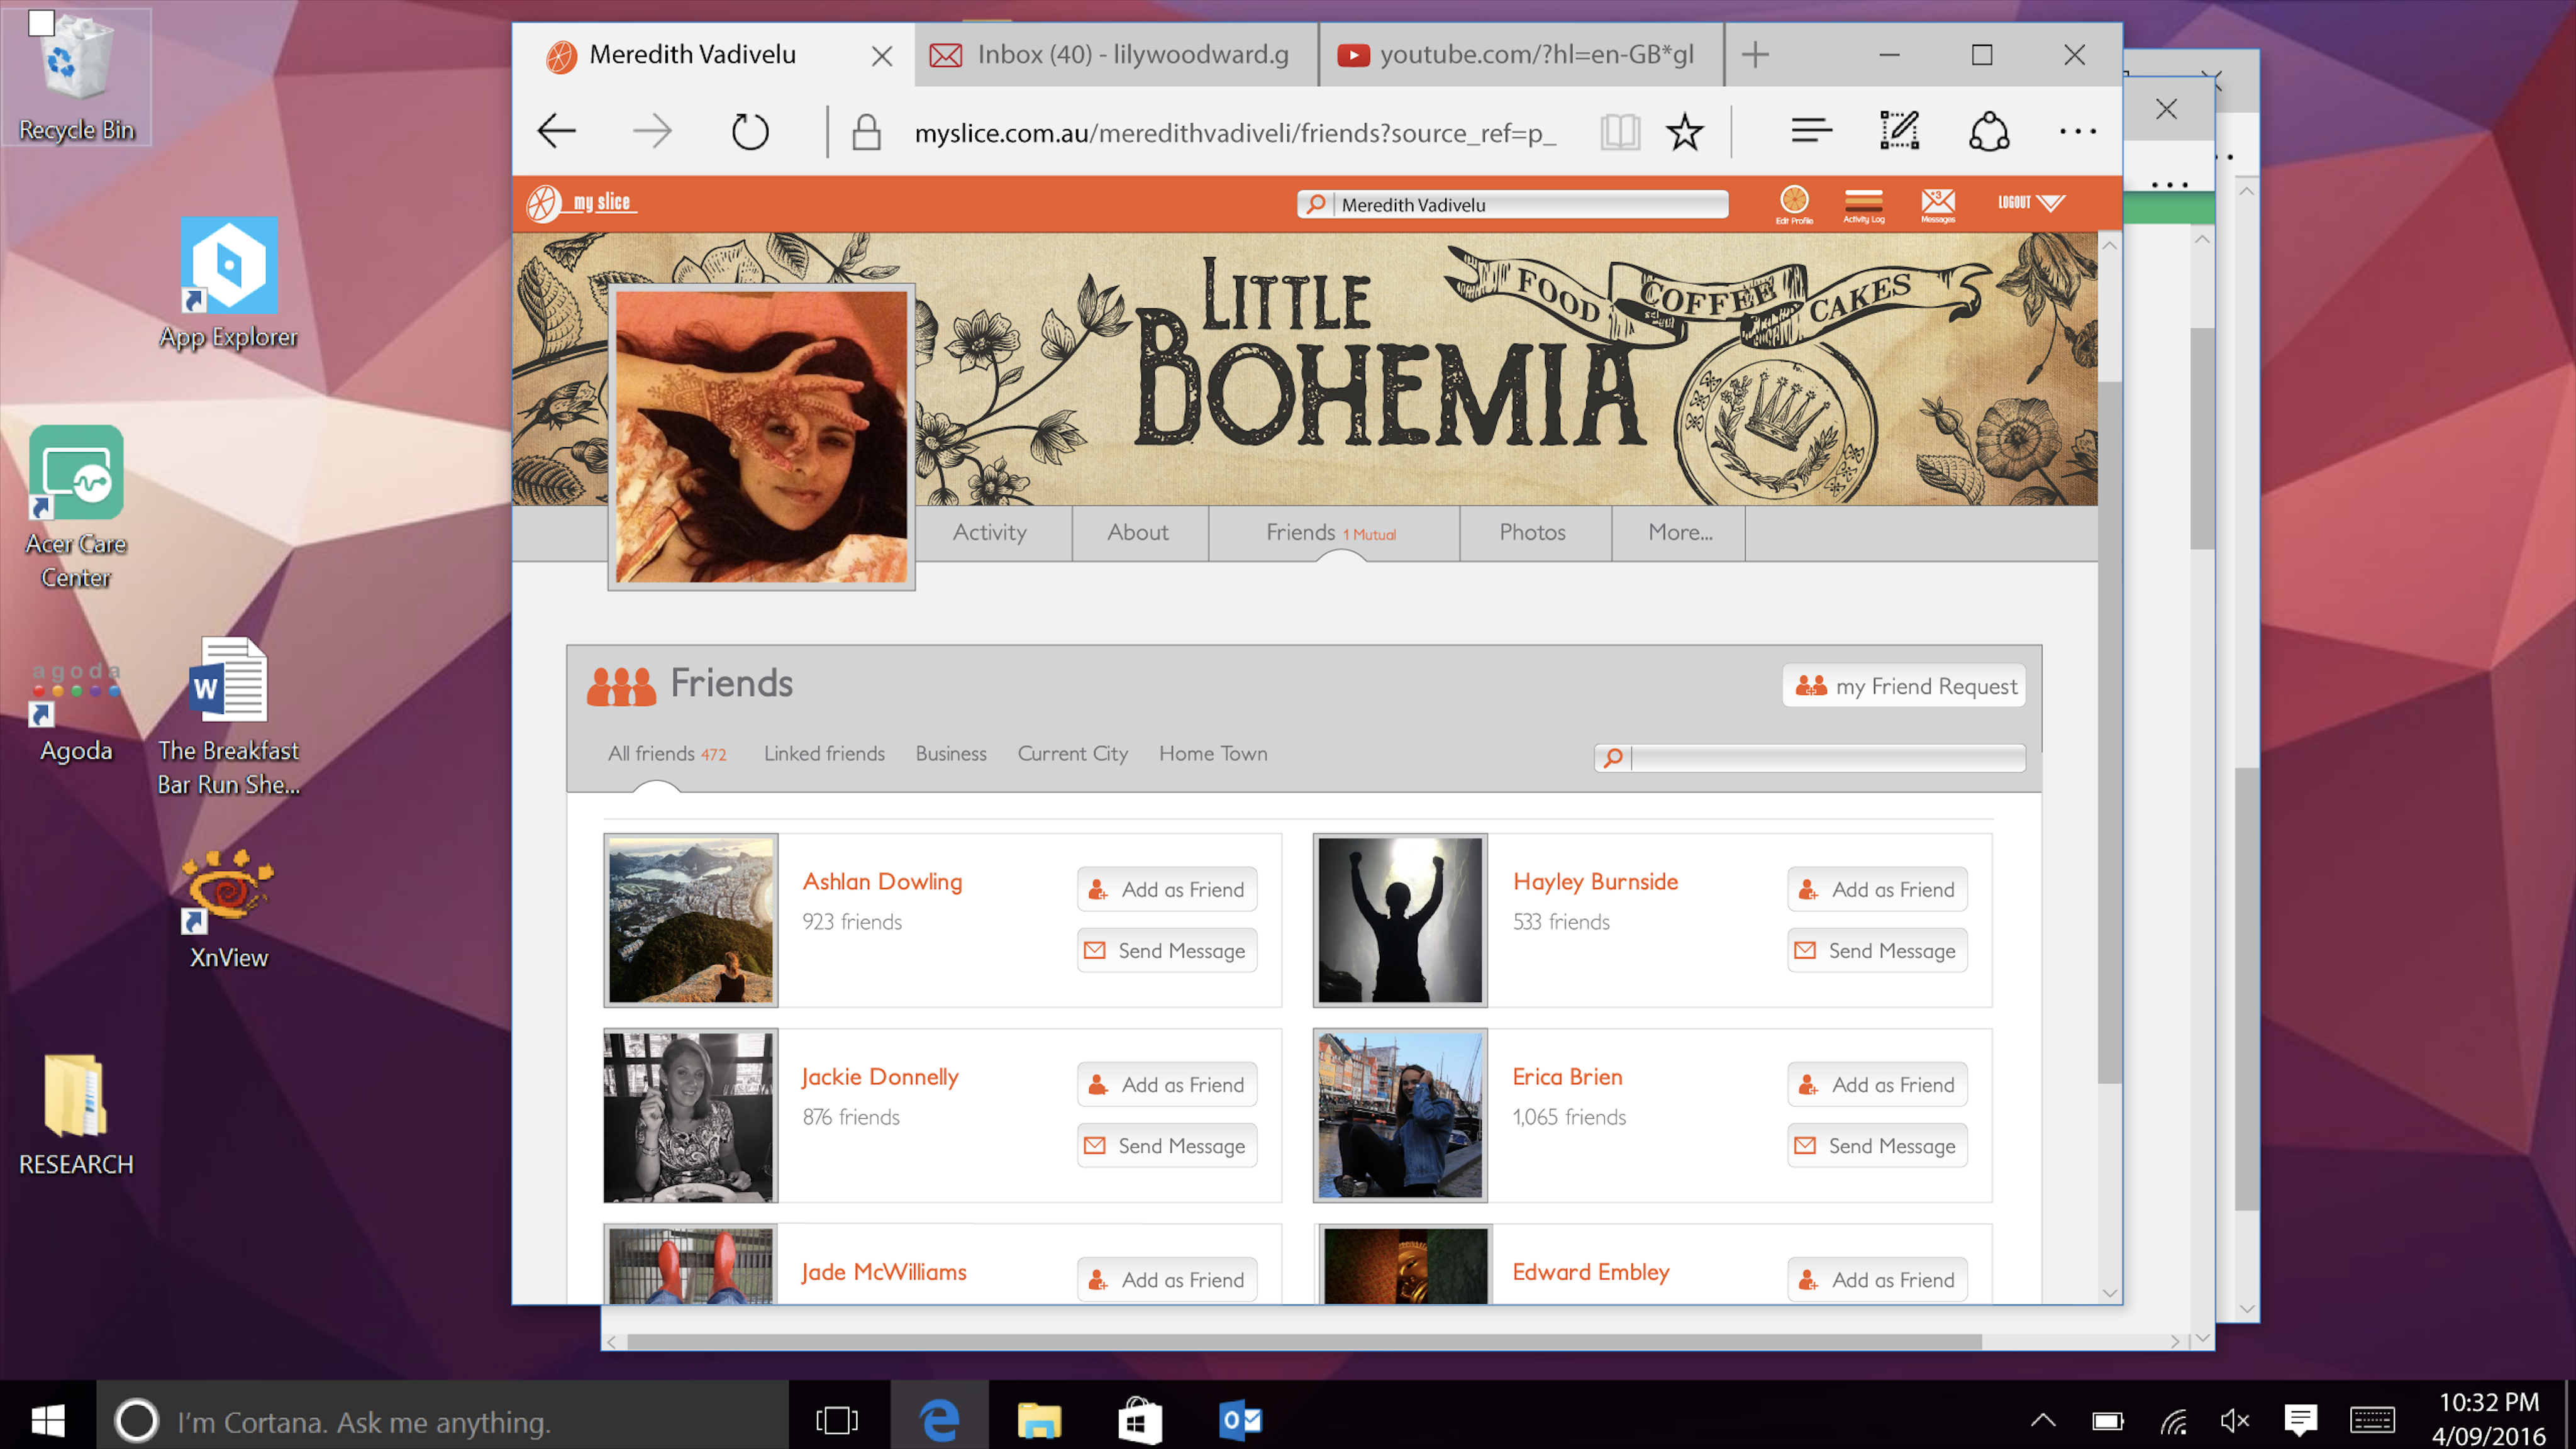
Task: Open the Messages envelope icon
Action: pos(1937,205)
